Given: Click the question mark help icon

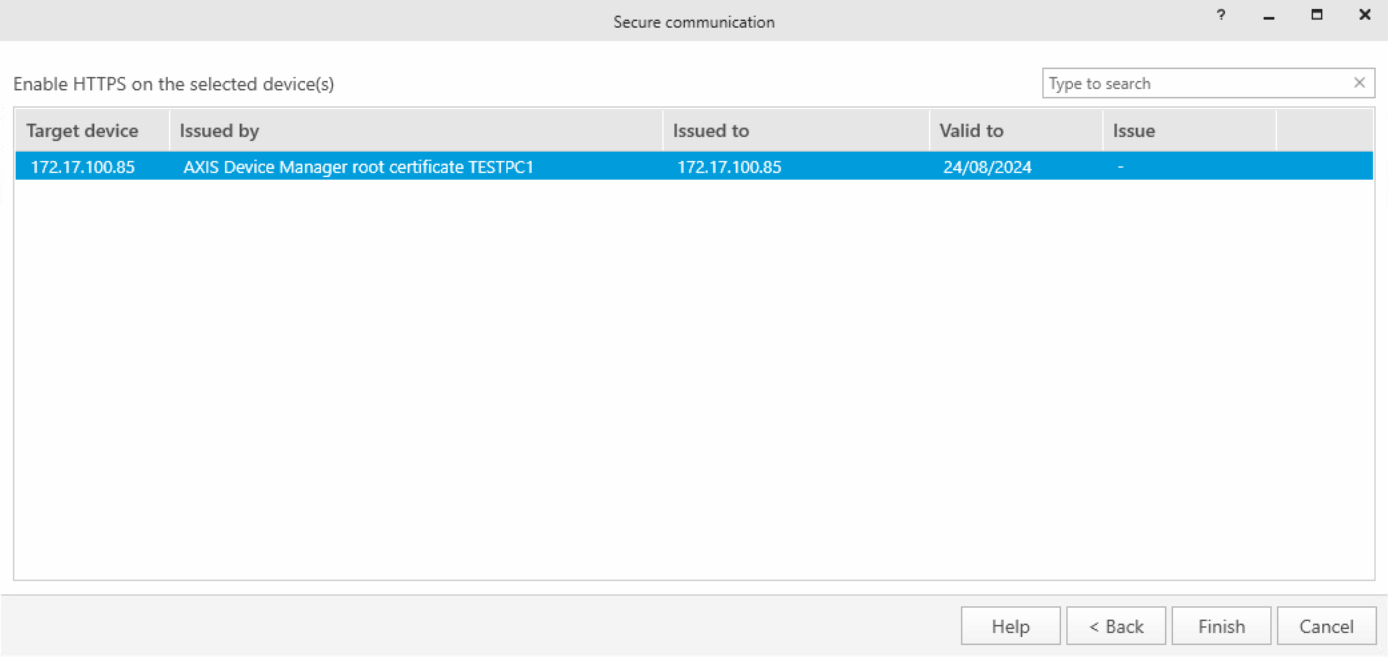Looking at the screenshot, I should (1220, 15).
